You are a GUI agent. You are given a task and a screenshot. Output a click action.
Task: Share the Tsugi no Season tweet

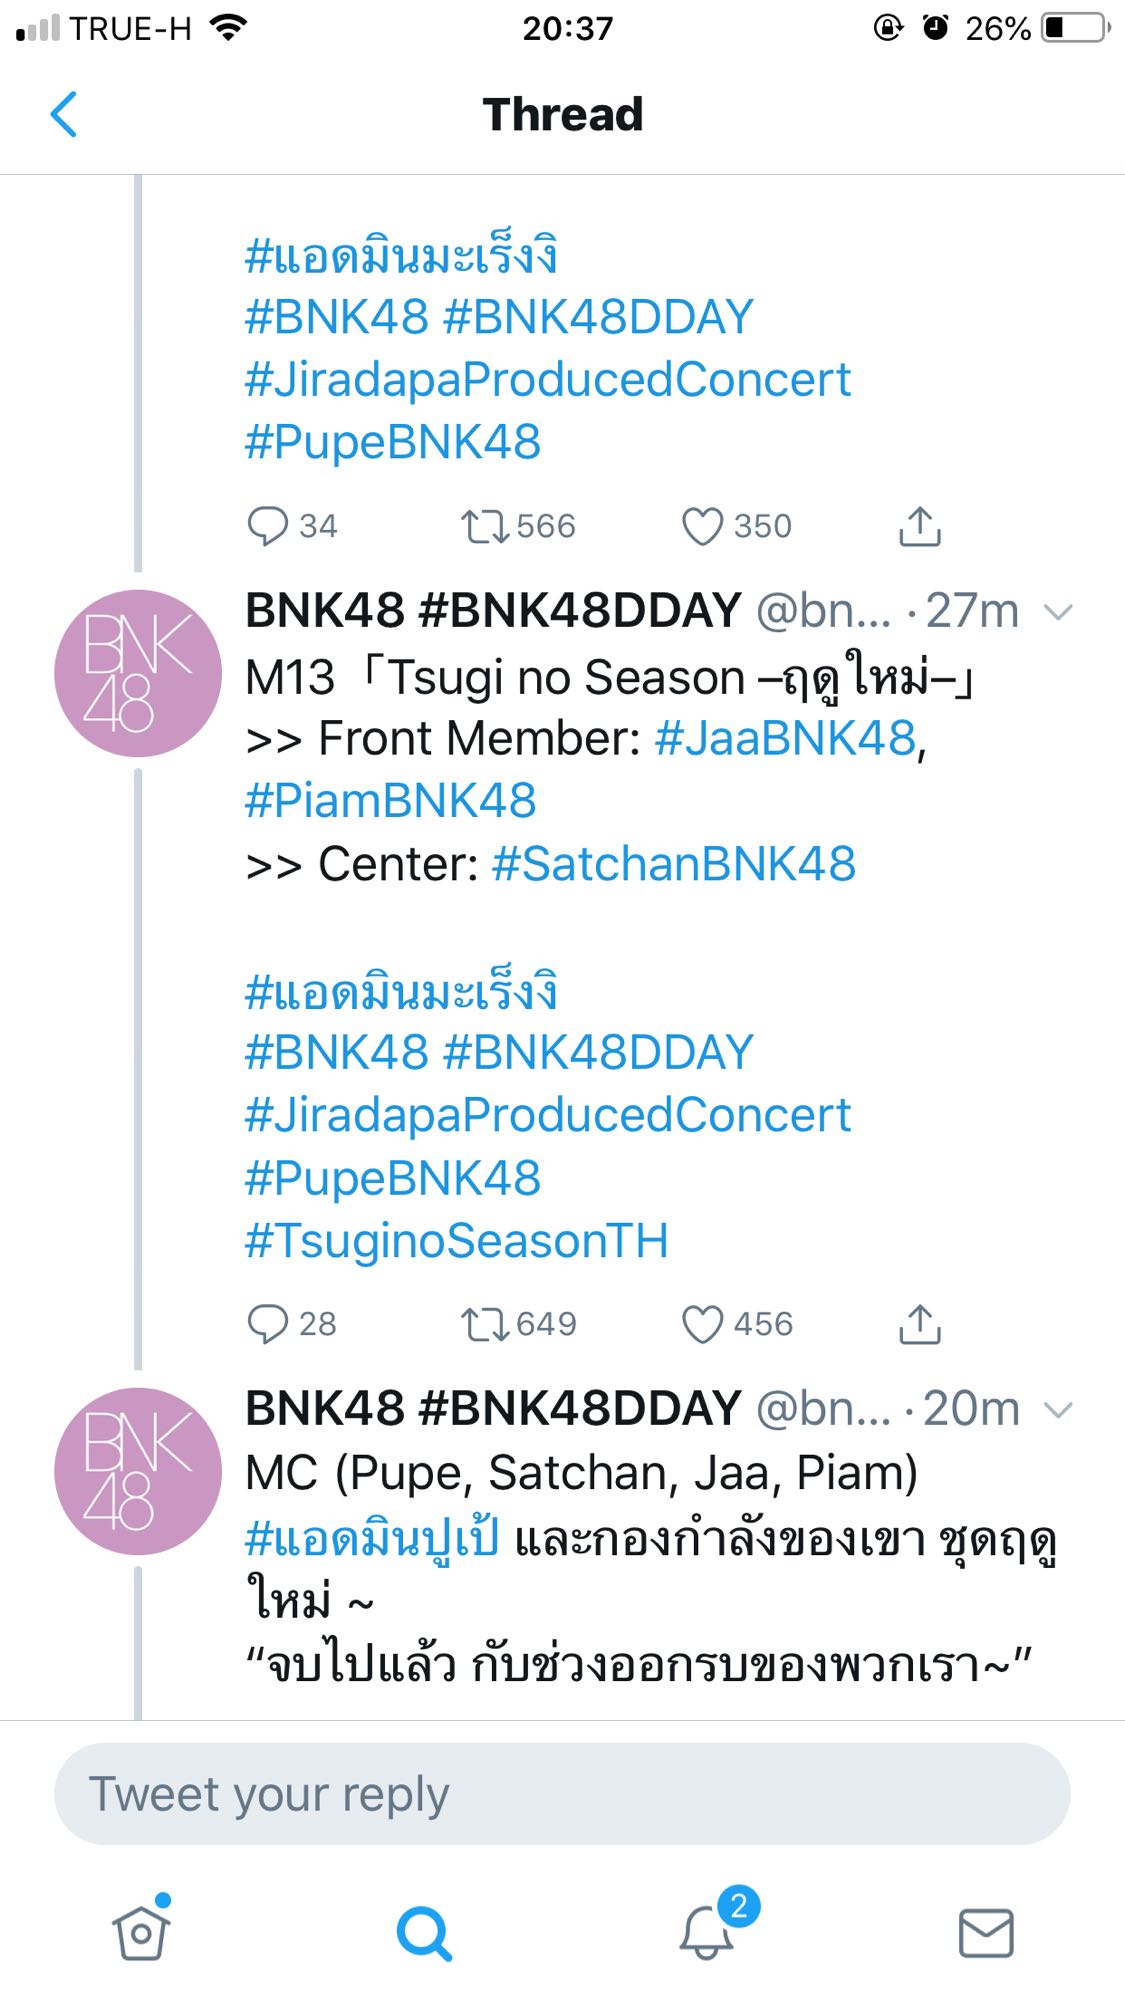(x=920, y=1324)
